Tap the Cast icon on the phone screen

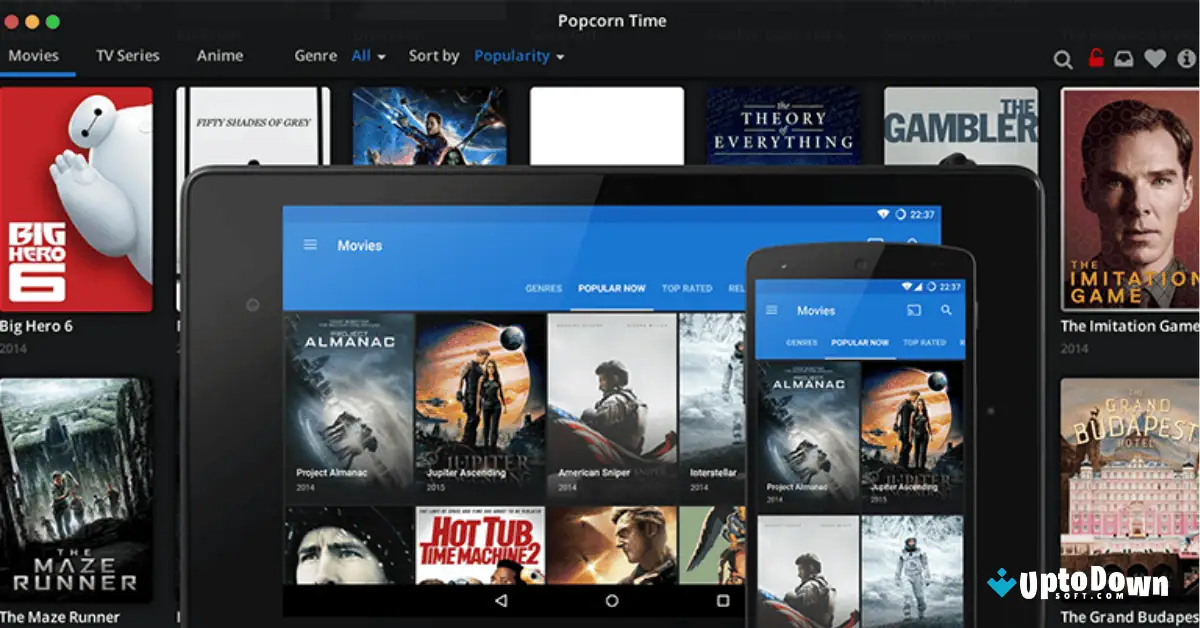point(912,310)
